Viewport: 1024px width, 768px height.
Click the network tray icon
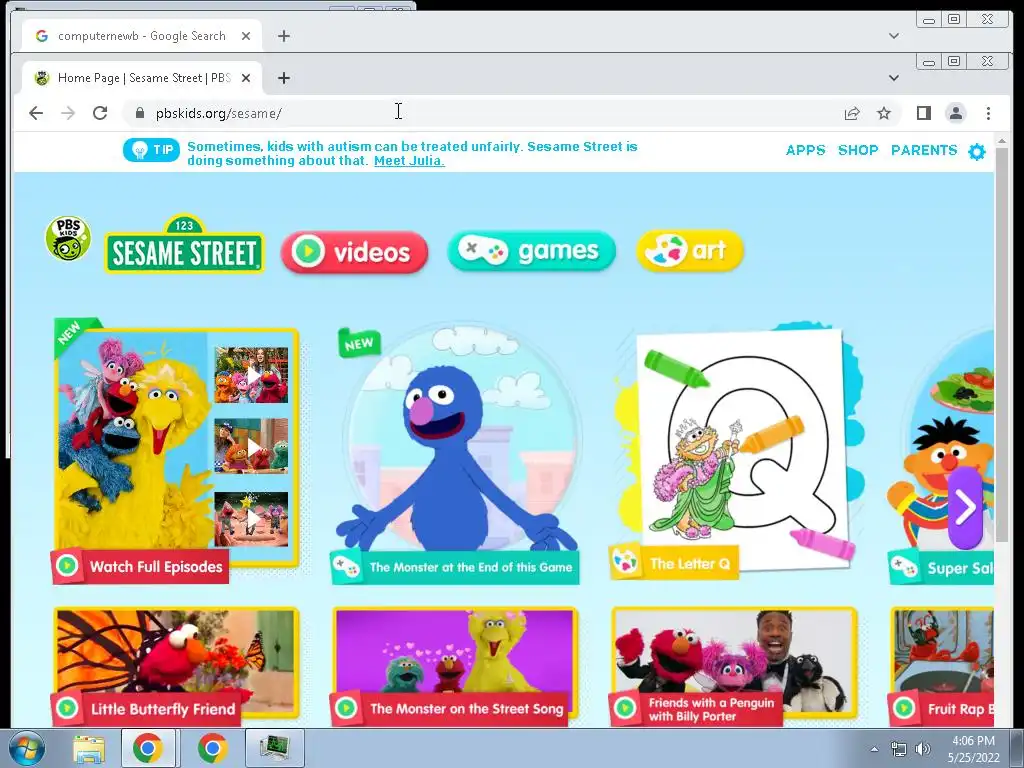tap(899, 749)
